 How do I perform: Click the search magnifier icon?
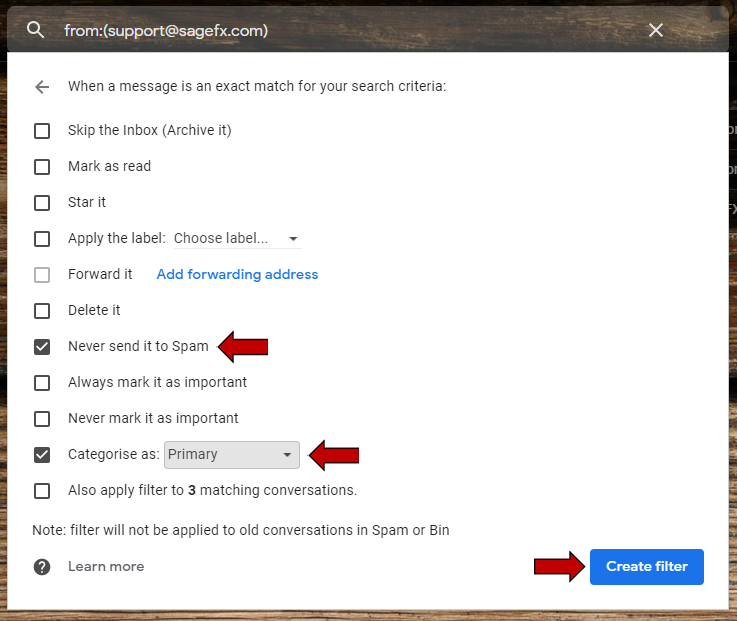tap(36, 30)
